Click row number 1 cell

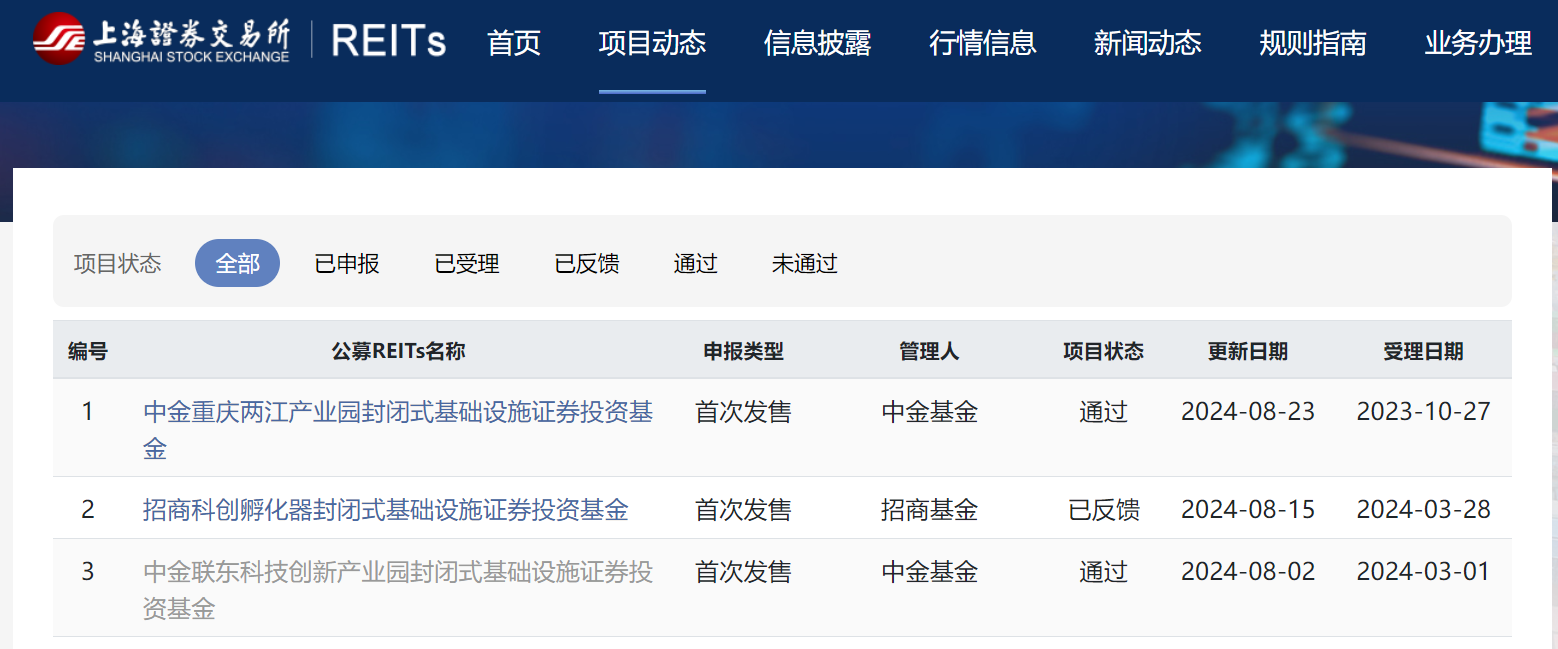click(87, 411)
